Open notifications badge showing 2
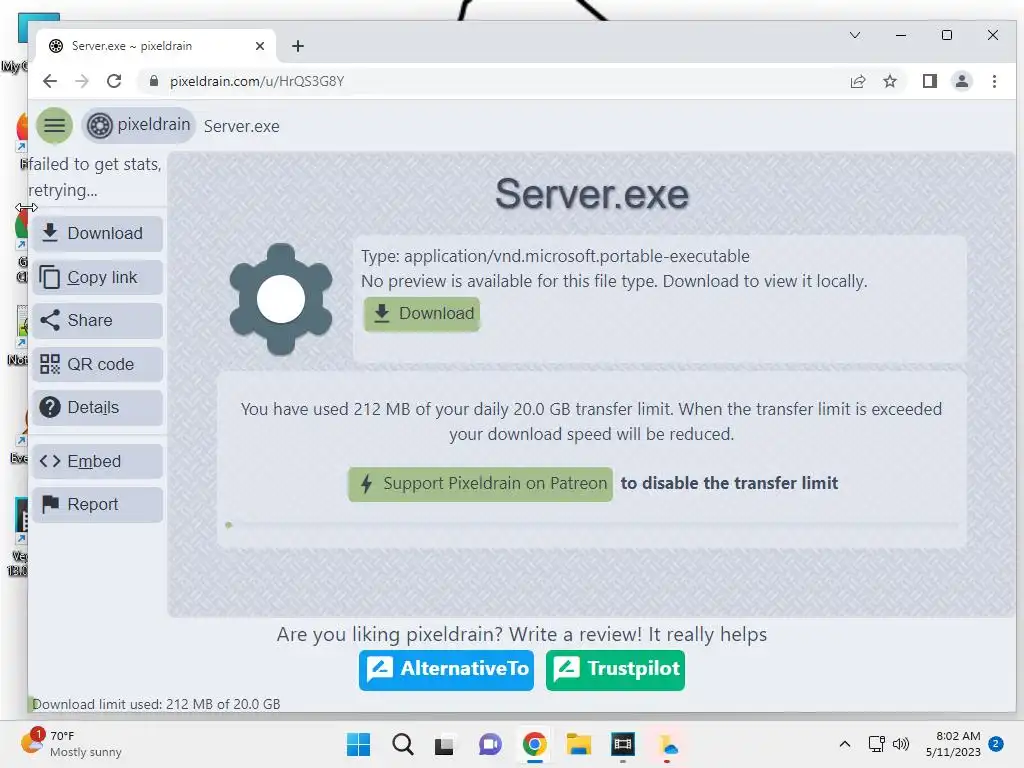Screen dimensions: 1024x768 click(996, 744)
